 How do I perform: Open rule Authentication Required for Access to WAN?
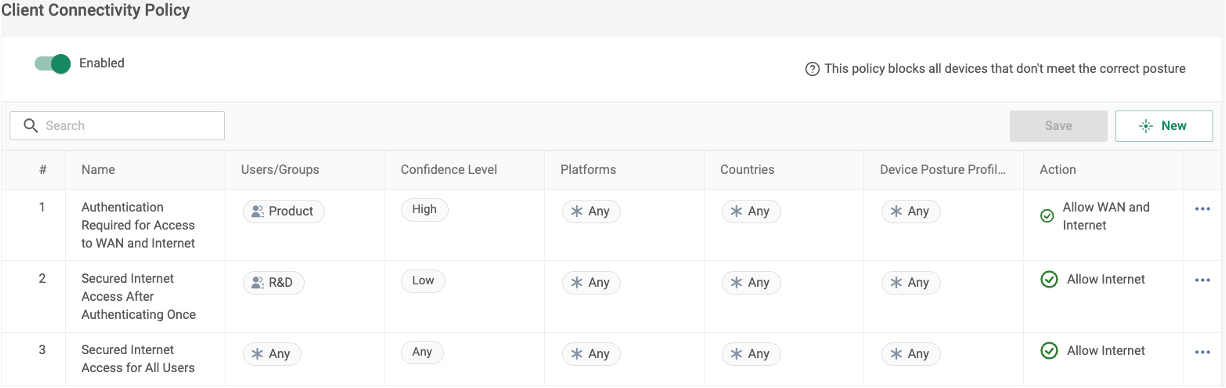(138, 225)
